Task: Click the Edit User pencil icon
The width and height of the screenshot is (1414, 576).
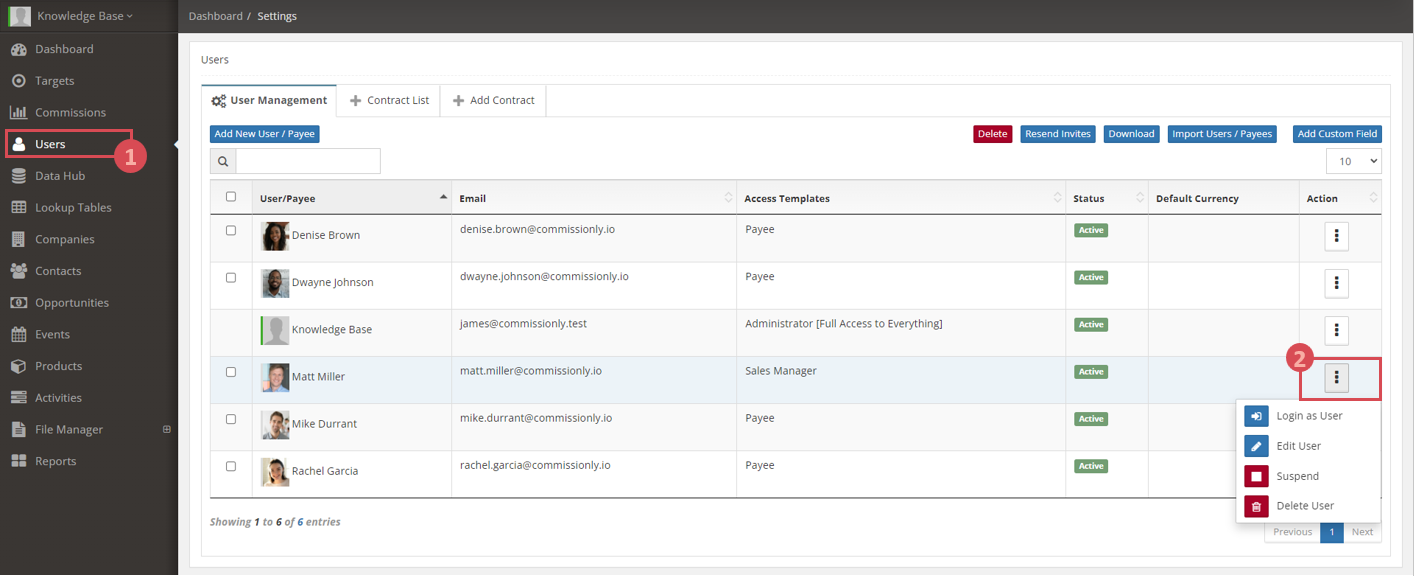Action: click(x=1256, y=446)
